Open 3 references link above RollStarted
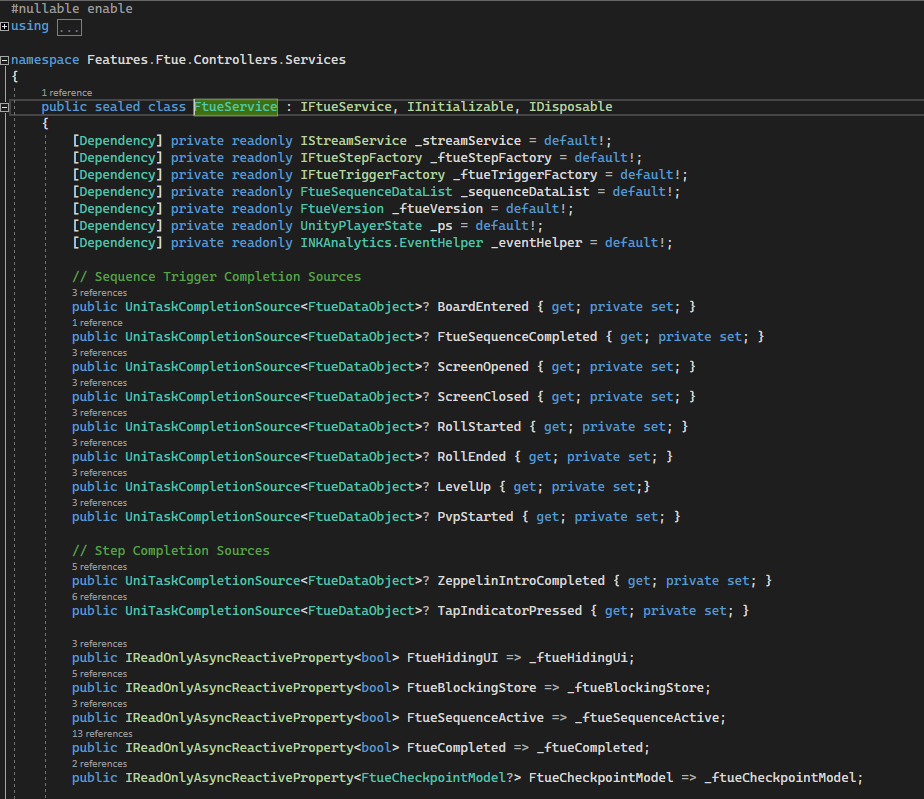Image resolution: width=924 pixels, height=799 pixels. (100, 413)
